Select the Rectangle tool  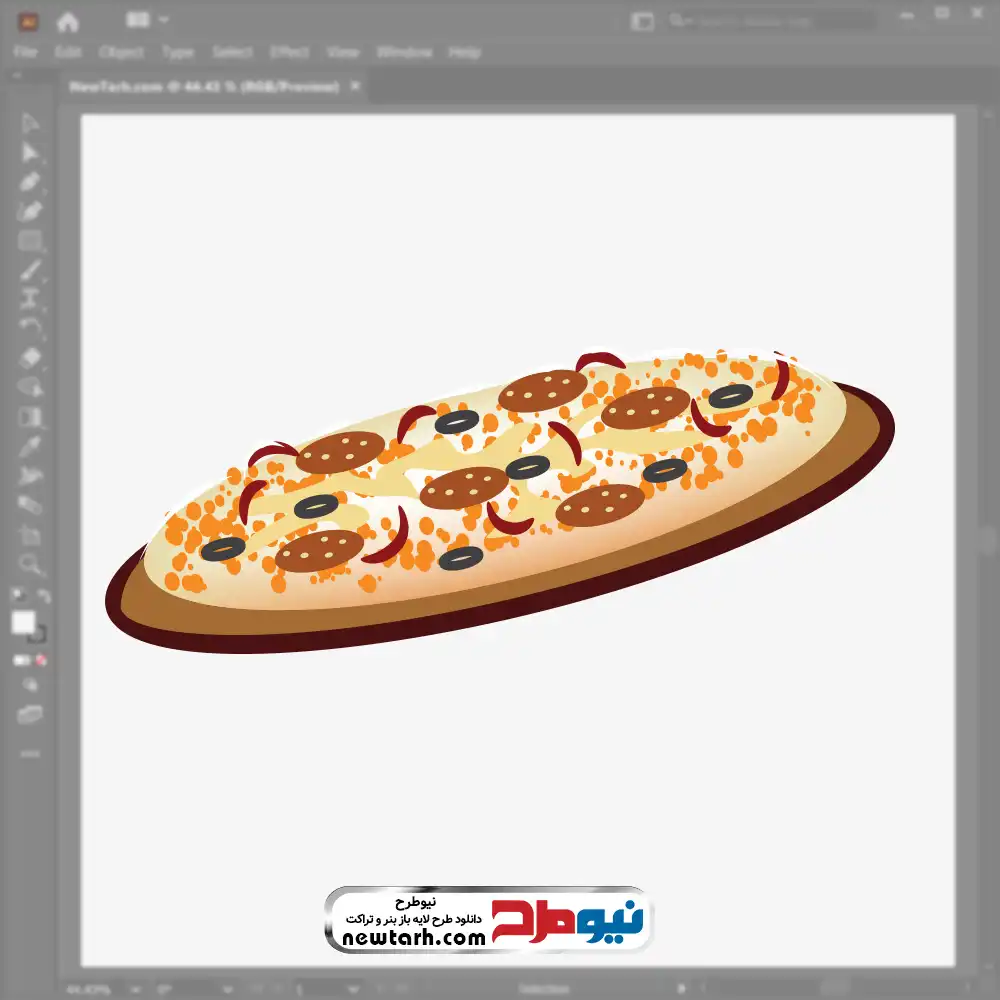pos(30,240)
